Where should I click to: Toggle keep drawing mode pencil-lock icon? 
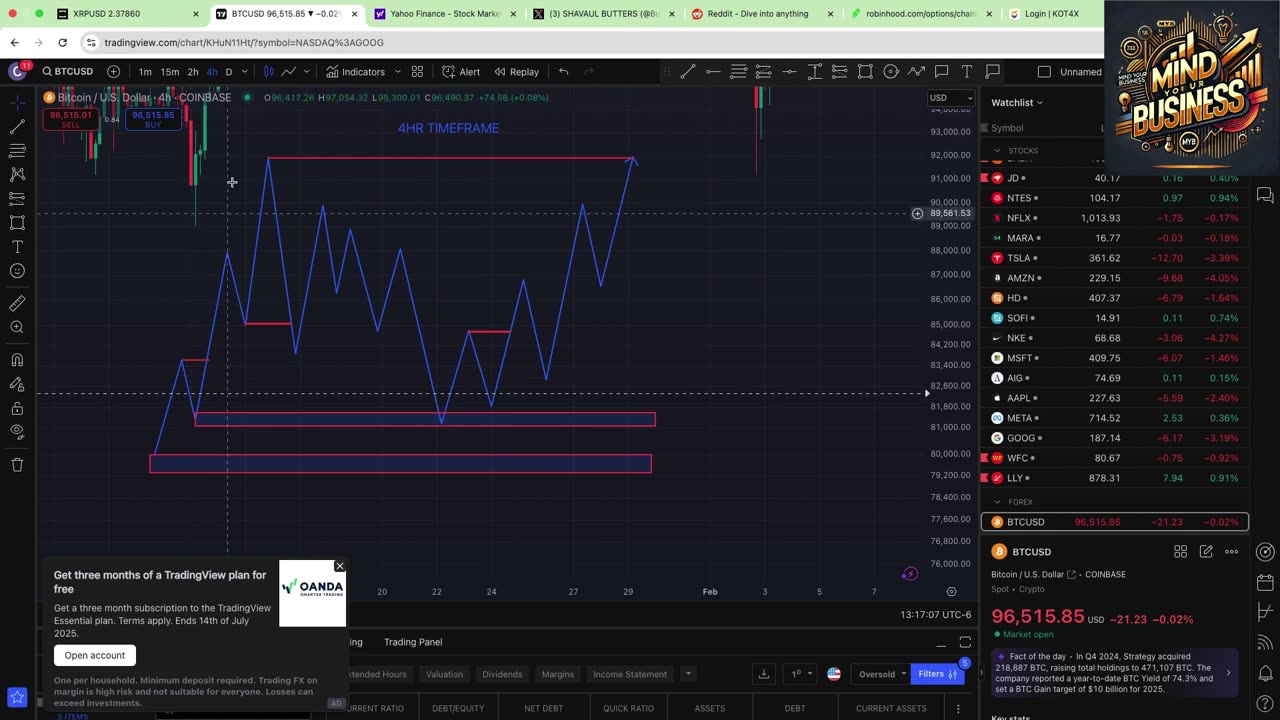click(x=17, y=384)
